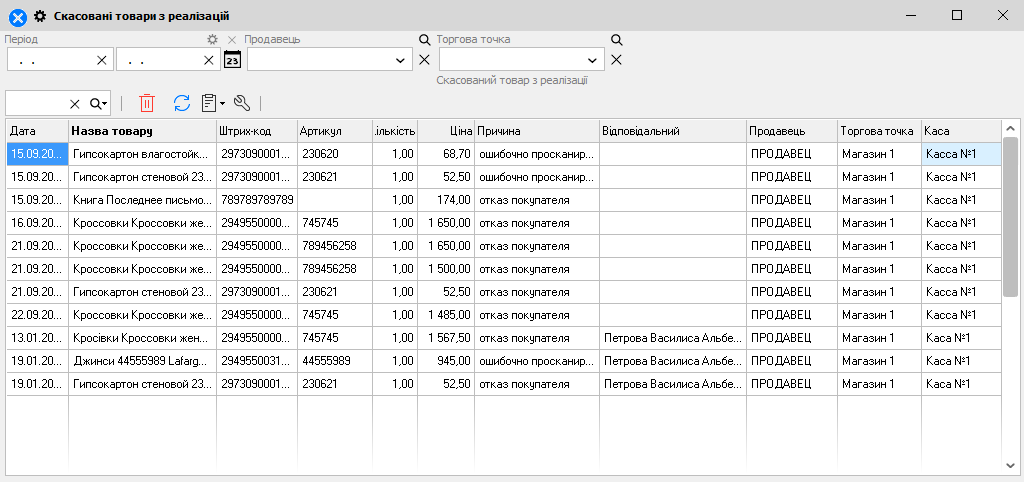Screen dimensions: 1024x482
Task: Click the gear icon beside Період label
Action: tap(212, 40)
